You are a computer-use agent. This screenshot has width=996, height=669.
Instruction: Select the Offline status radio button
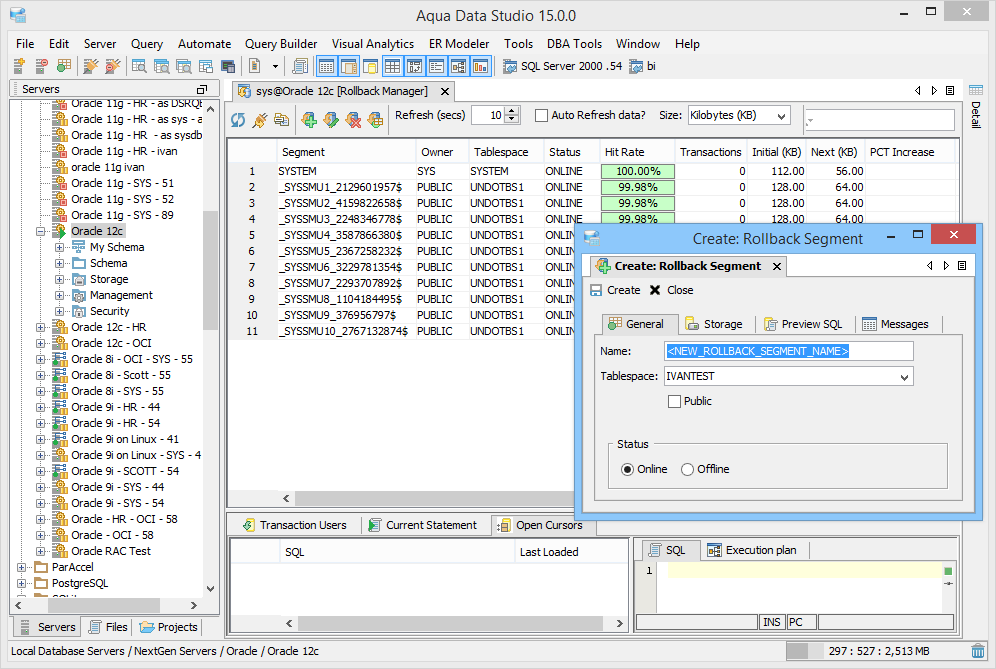tap(687, 470)
